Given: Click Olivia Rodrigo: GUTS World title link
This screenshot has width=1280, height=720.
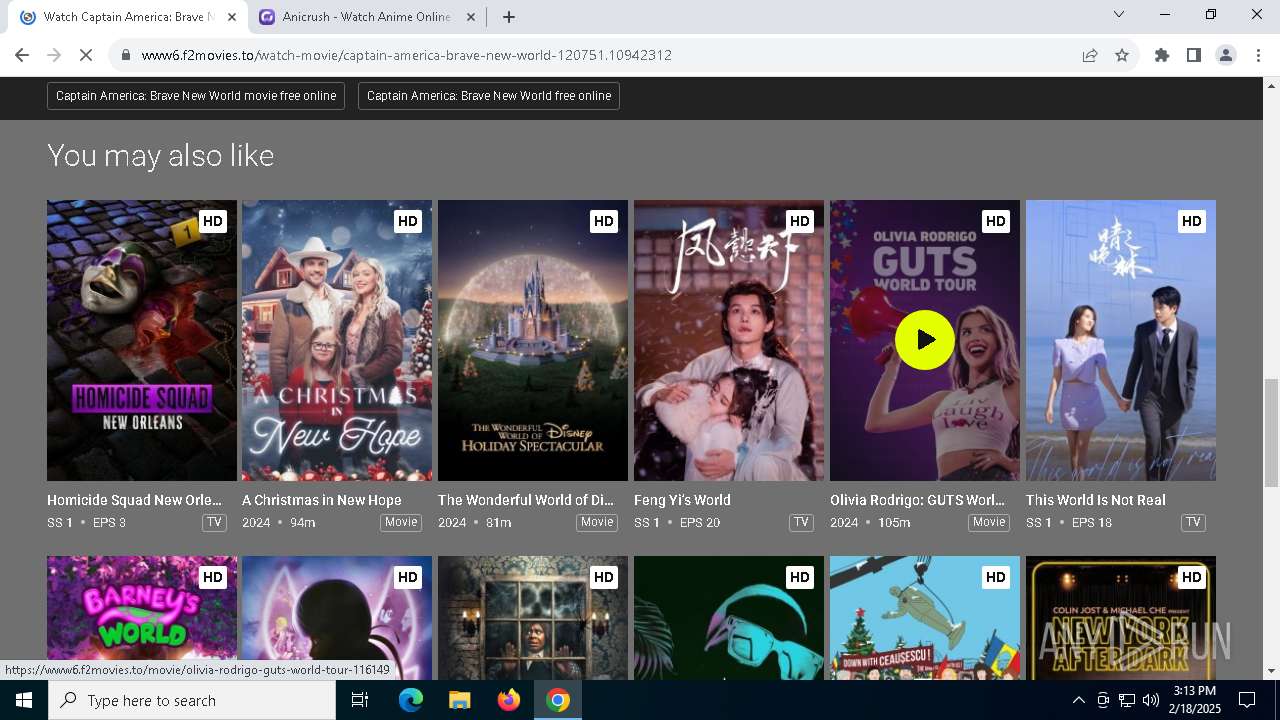Looking at the screenshot, I should [x=918, y=500].
